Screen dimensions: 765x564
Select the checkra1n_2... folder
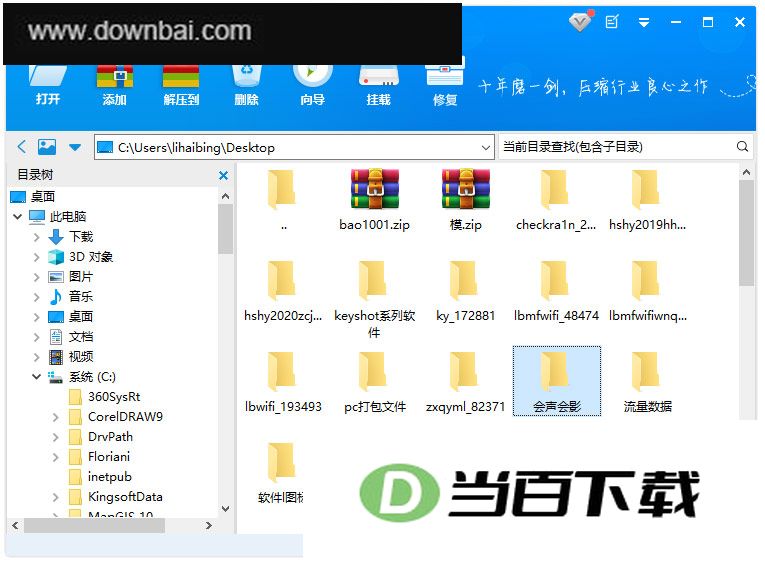pyautogui.click(x=556, y=200)
